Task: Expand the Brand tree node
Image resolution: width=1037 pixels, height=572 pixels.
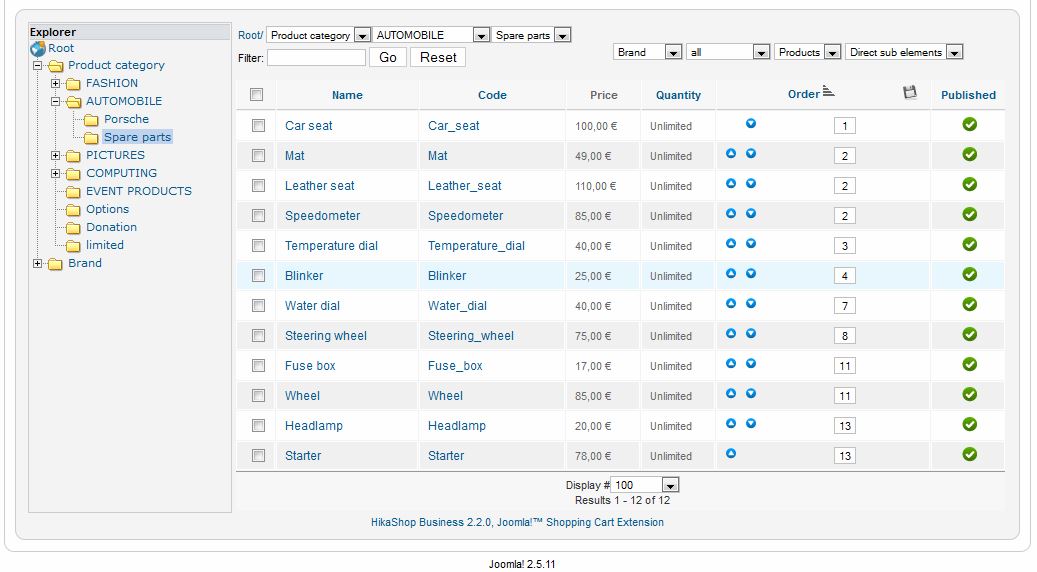Action: 38,263
